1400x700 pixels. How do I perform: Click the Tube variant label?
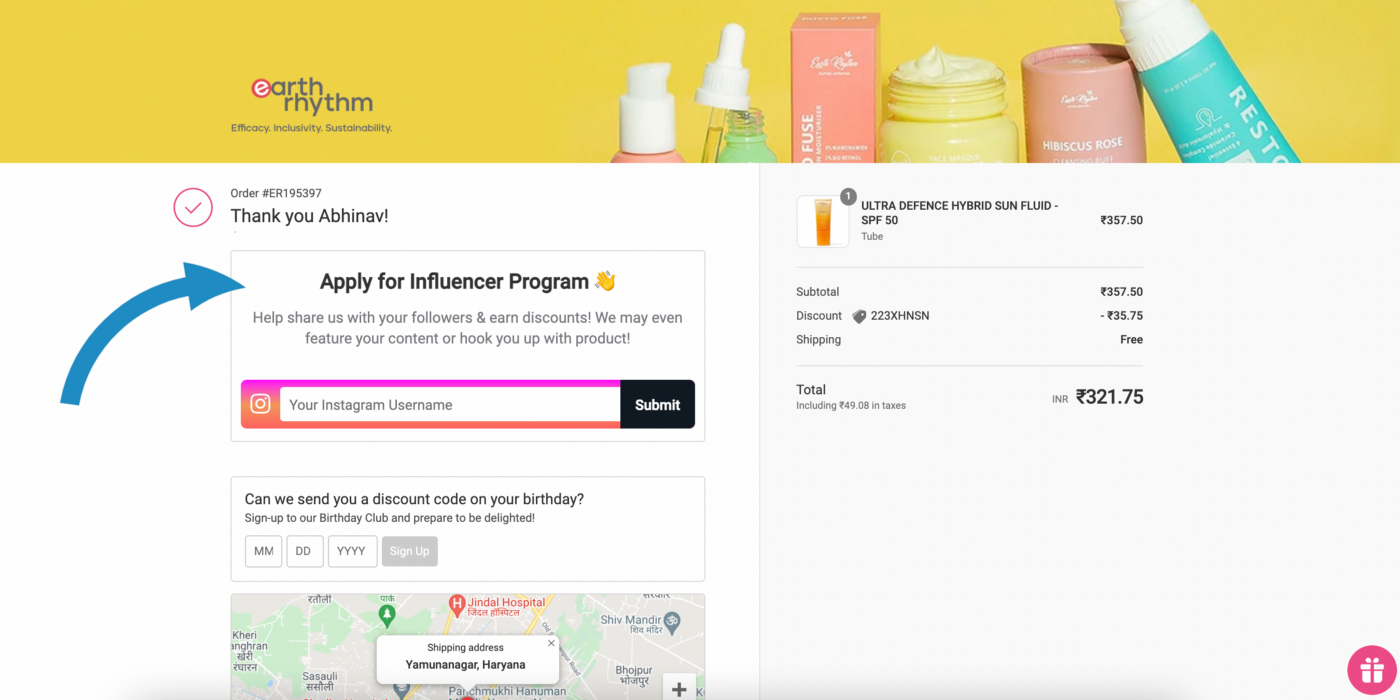coord(872,237)
